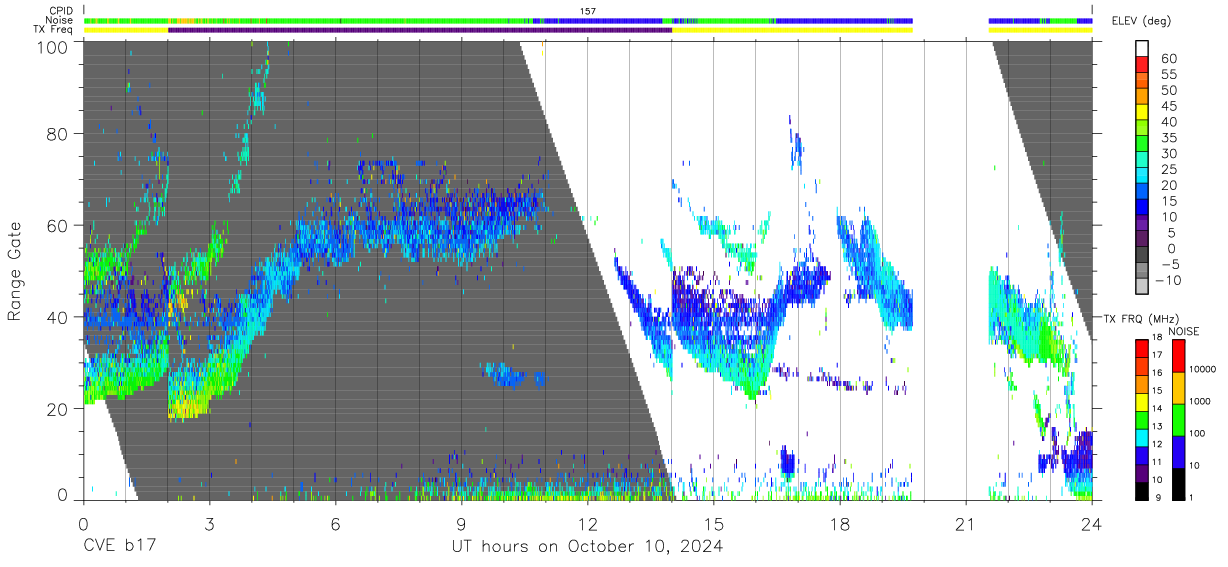Image resolution: width=1228 pixels, height=567 pixels.
Task: Pick the red swatch in ELEV colorbar
Action: click(x=1142, y=66)
